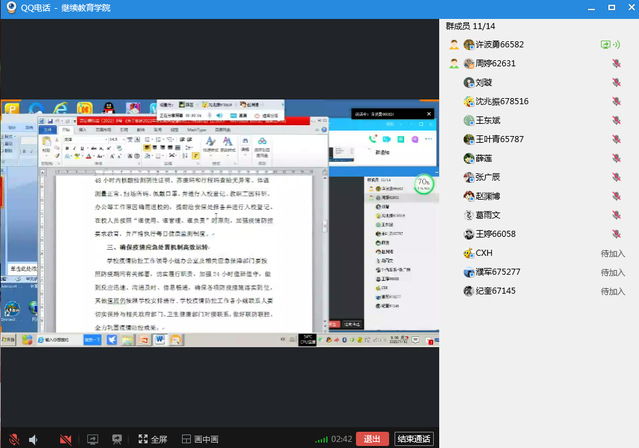Click the avatar of 葛雨文
The image size is (639, 448).
[468, 215]
